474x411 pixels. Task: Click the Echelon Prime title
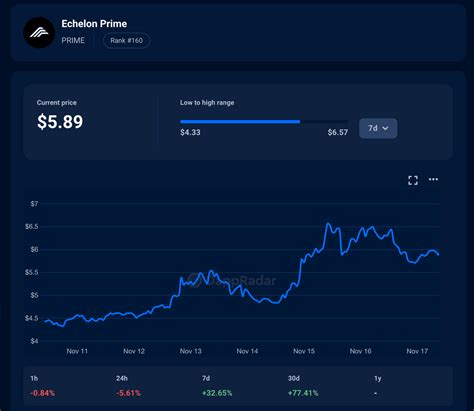coord(94,24)
